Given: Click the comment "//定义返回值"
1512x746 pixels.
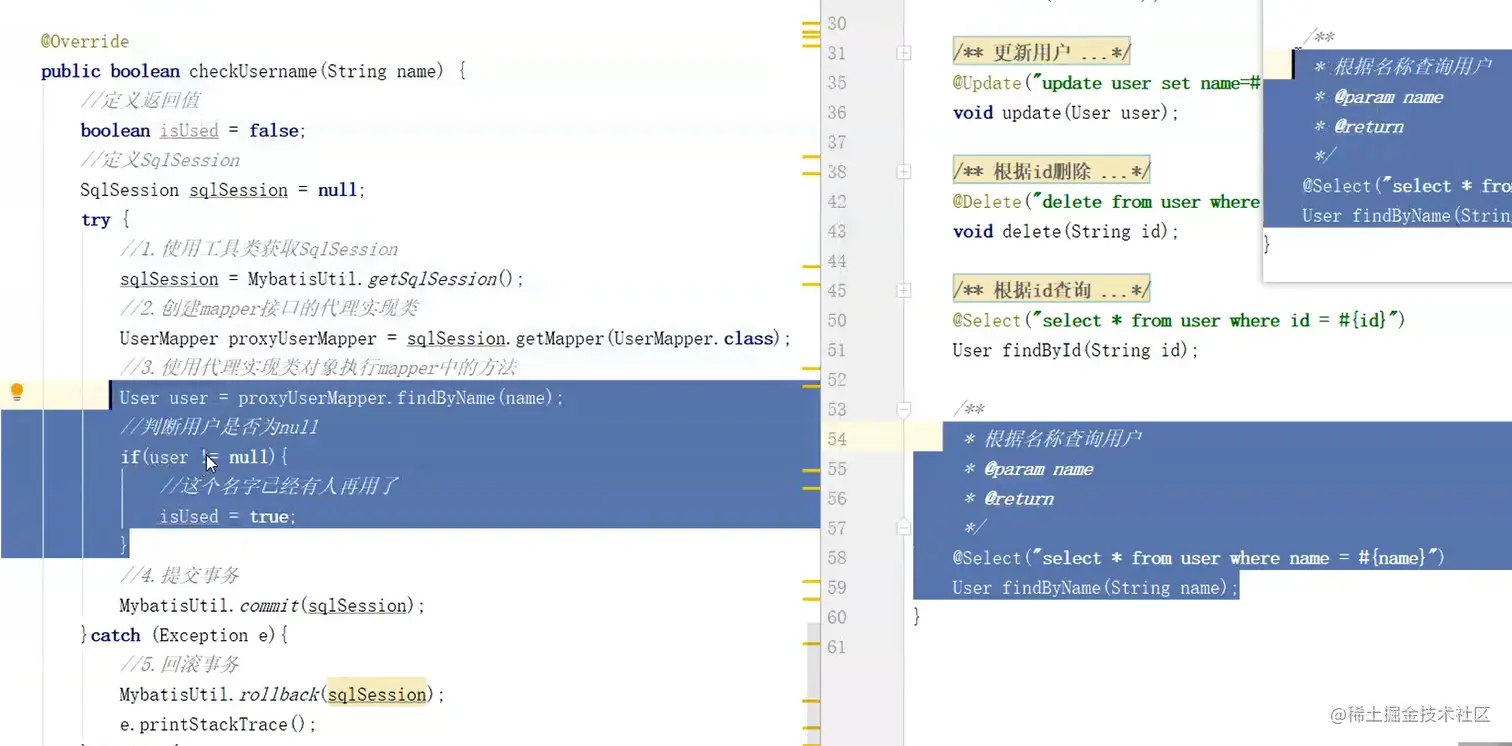Looking at the screenshot, I should 140,101.
